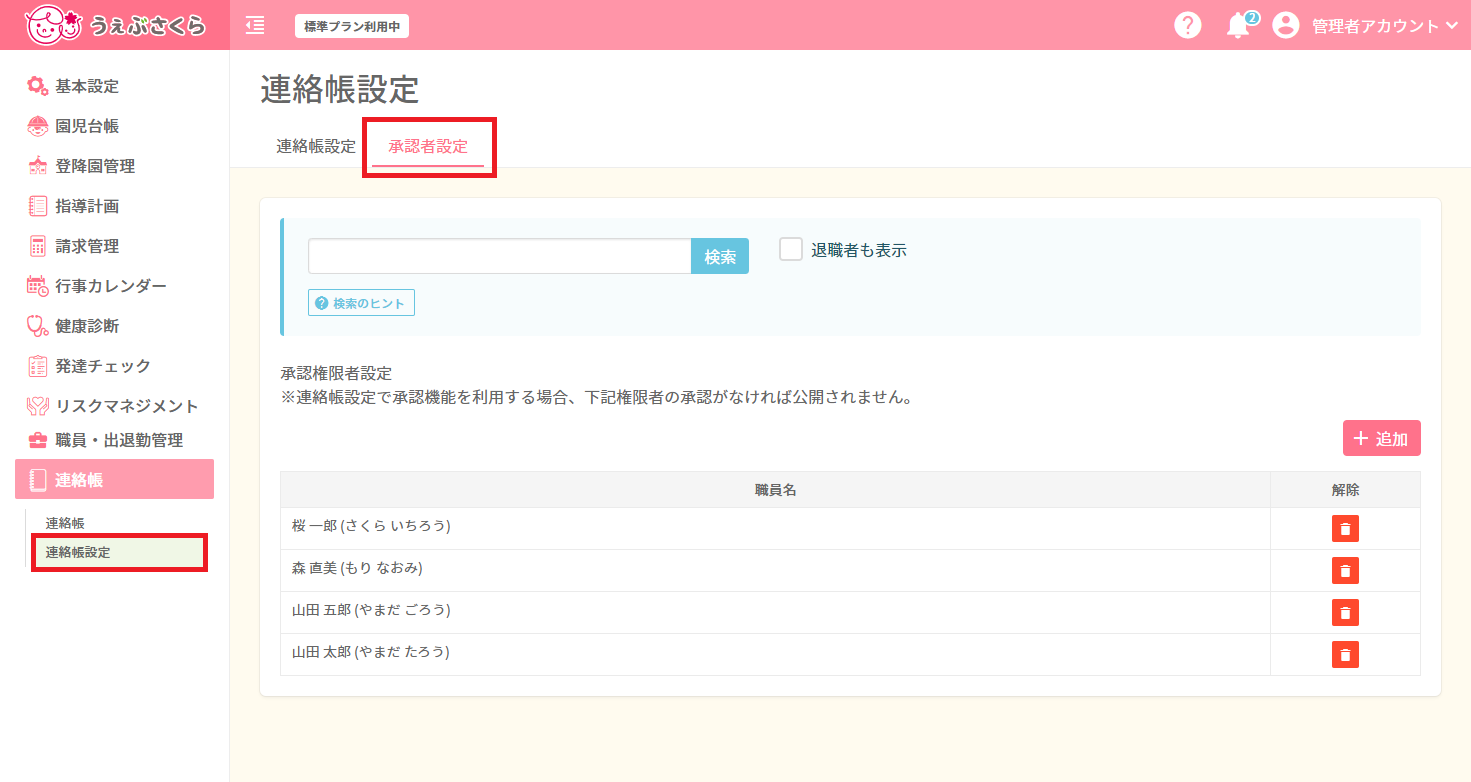1471x782 pixels.
Task: Select 請求管理 menu label
Action: tap(87, 246)
